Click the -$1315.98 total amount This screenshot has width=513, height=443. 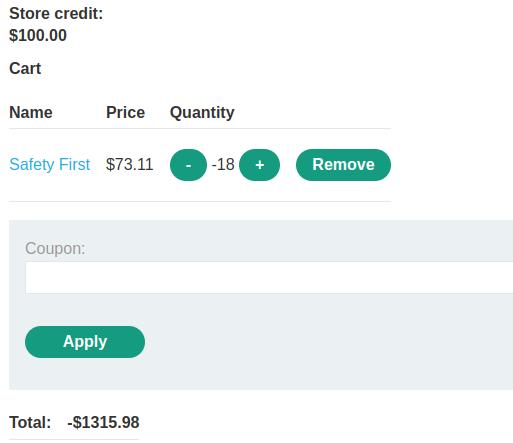tap(103, 422)
